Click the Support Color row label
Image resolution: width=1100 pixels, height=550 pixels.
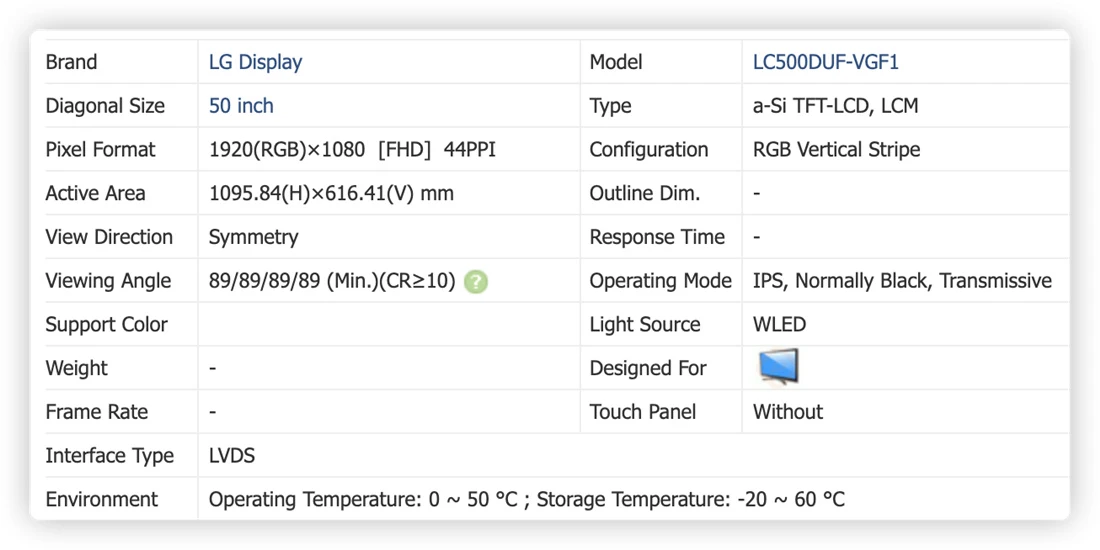pos(107,325)
